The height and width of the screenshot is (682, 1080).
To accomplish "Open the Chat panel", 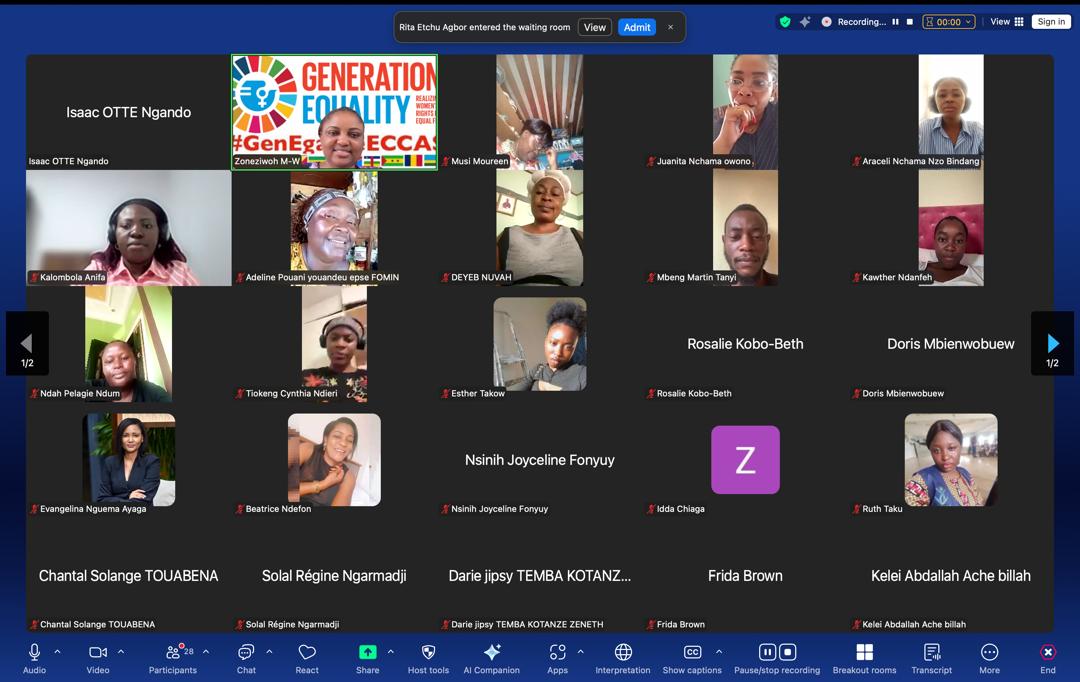I will pyautogui.click(x=246, y=652).
